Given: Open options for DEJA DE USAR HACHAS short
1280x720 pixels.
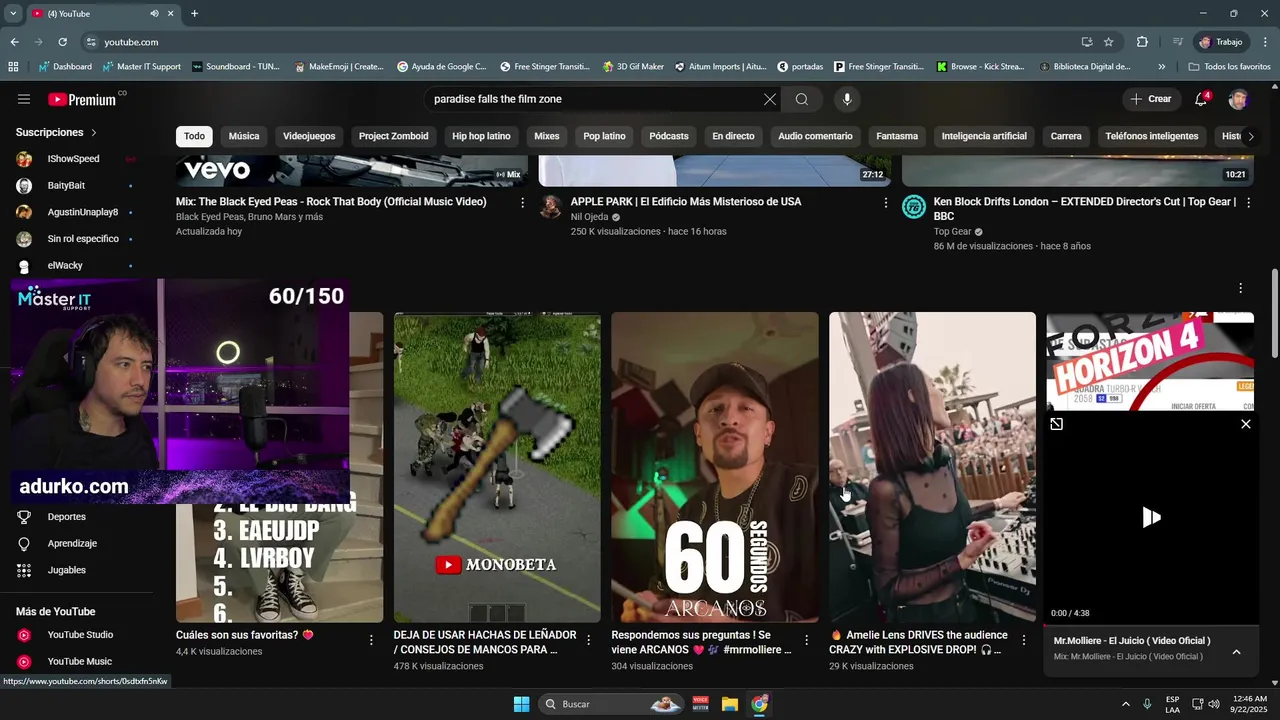Looking at the screenshot, I should click(x=588, y=640).
